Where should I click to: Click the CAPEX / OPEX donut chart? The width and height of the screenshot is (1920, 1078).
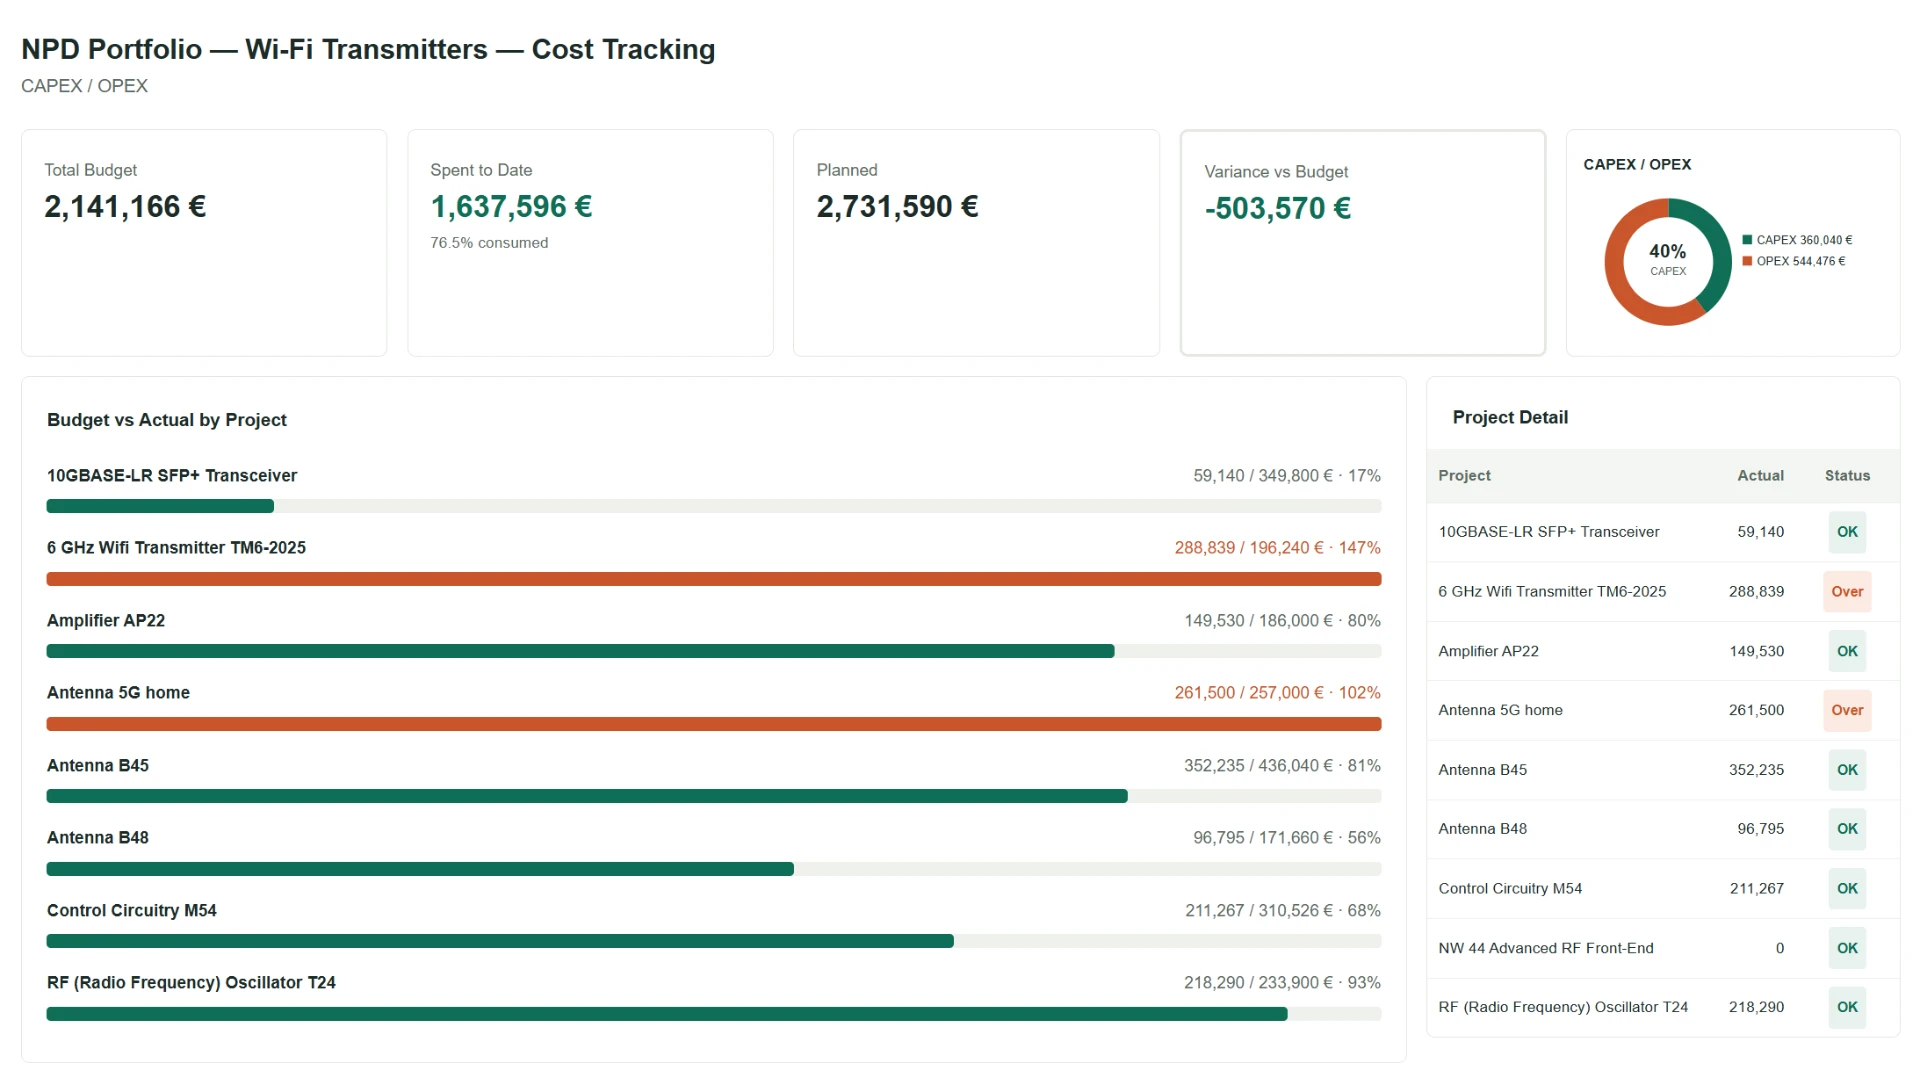pyautogui.click(x=1667, y=262)
